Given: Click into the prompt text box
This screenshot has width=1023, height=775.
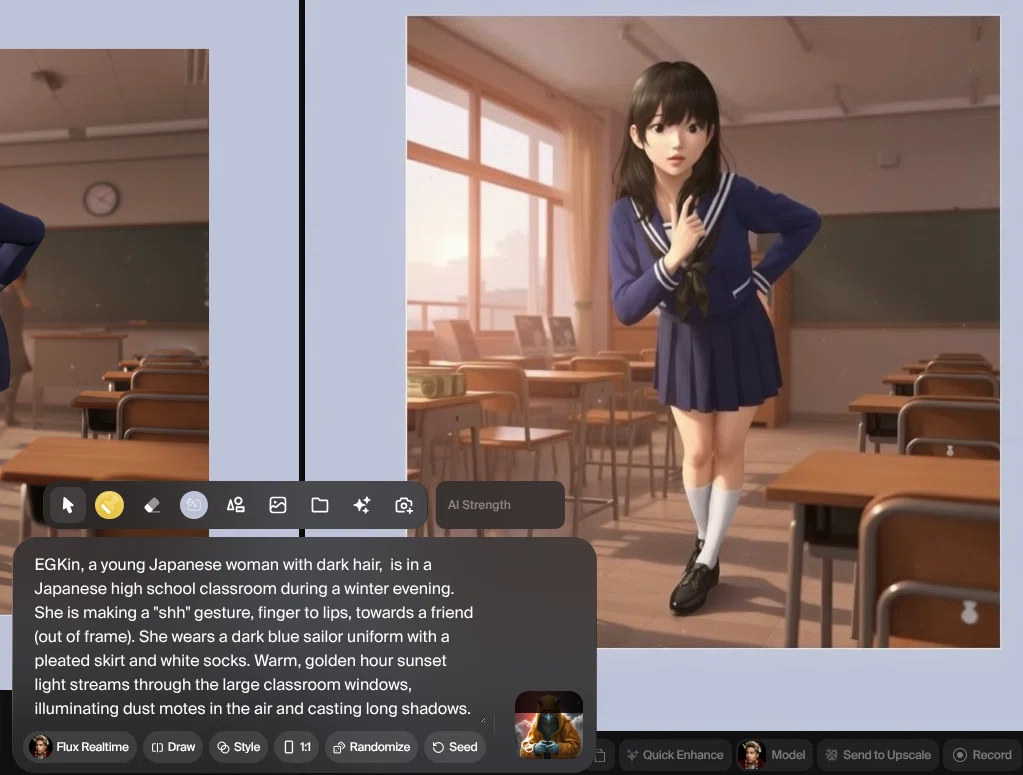Looking at the screenshot, I should (253, 636).
